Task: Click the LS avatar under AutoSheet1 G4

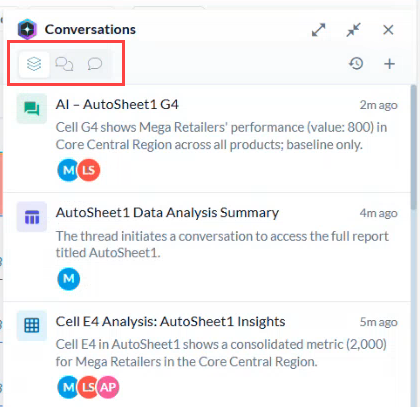Action: 89,170
